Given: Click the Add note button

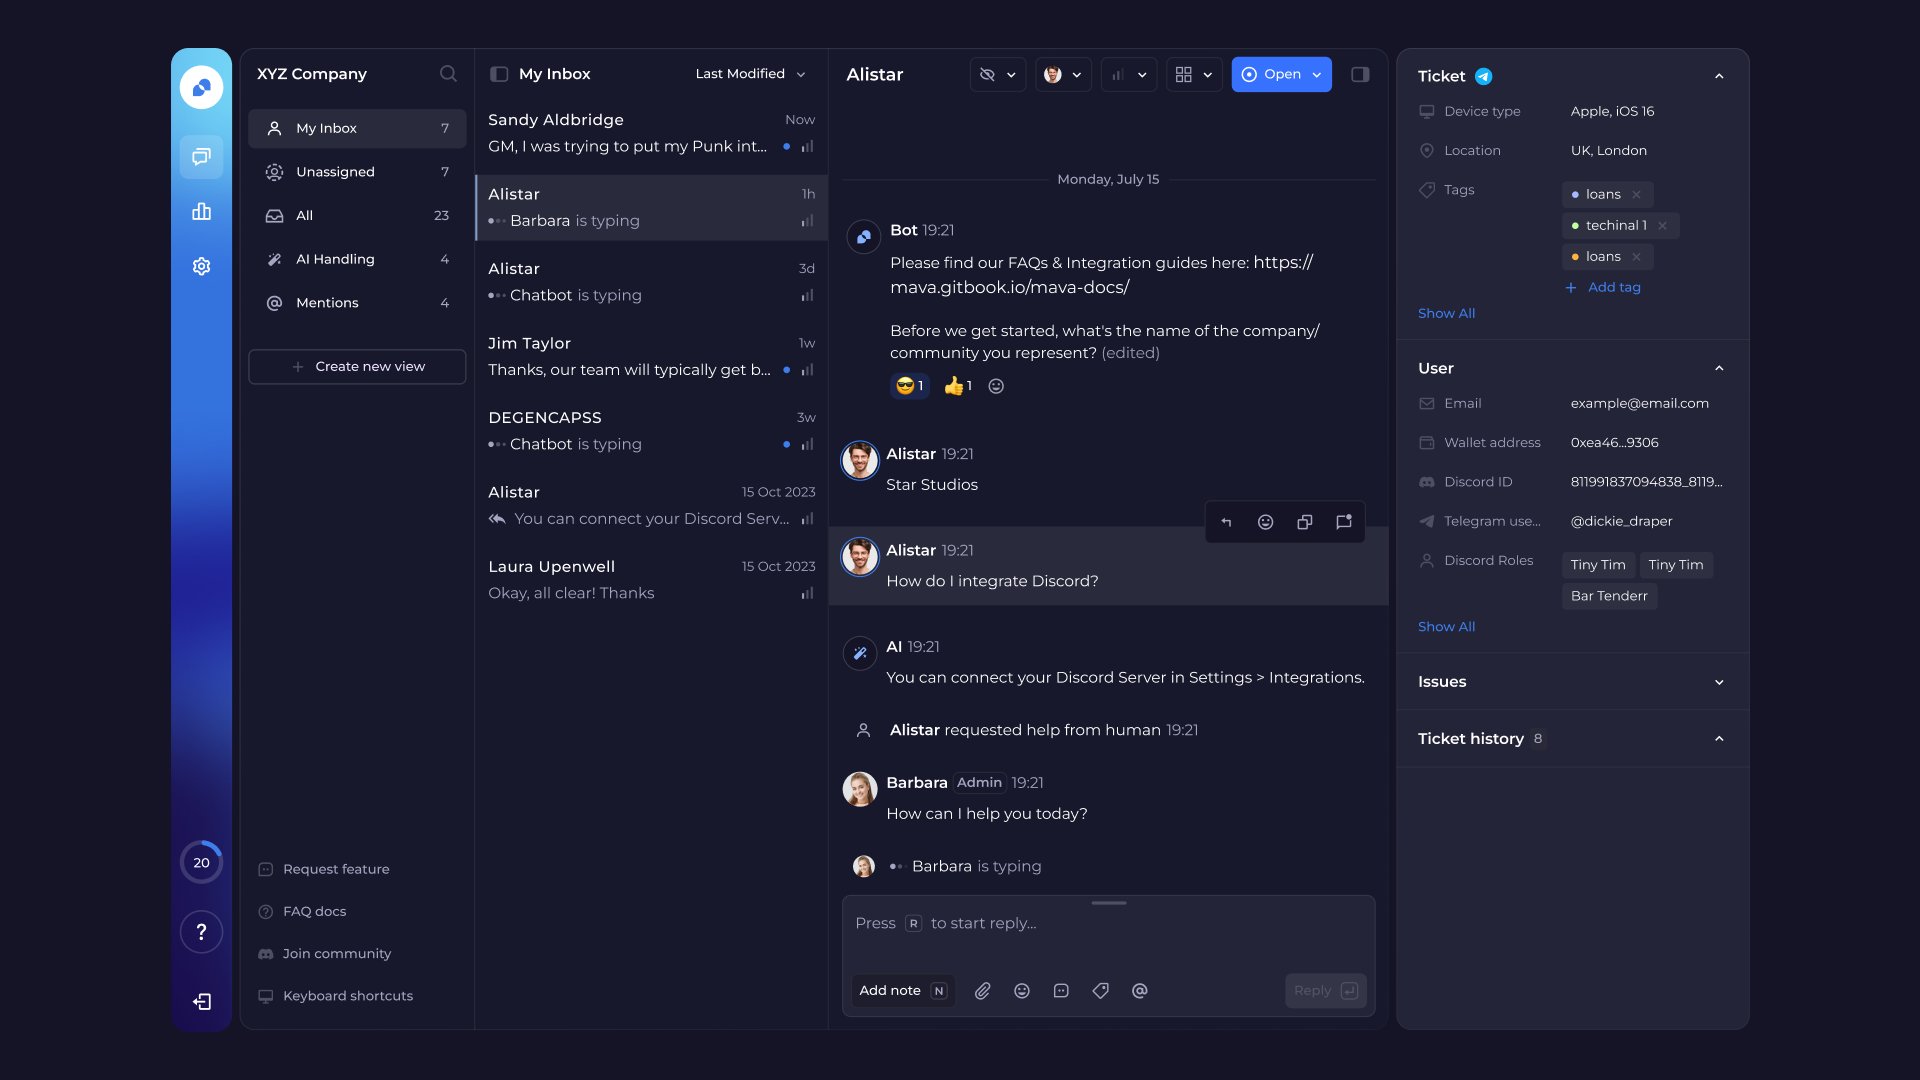Looking at the screenshot, I should click(903, 991).
